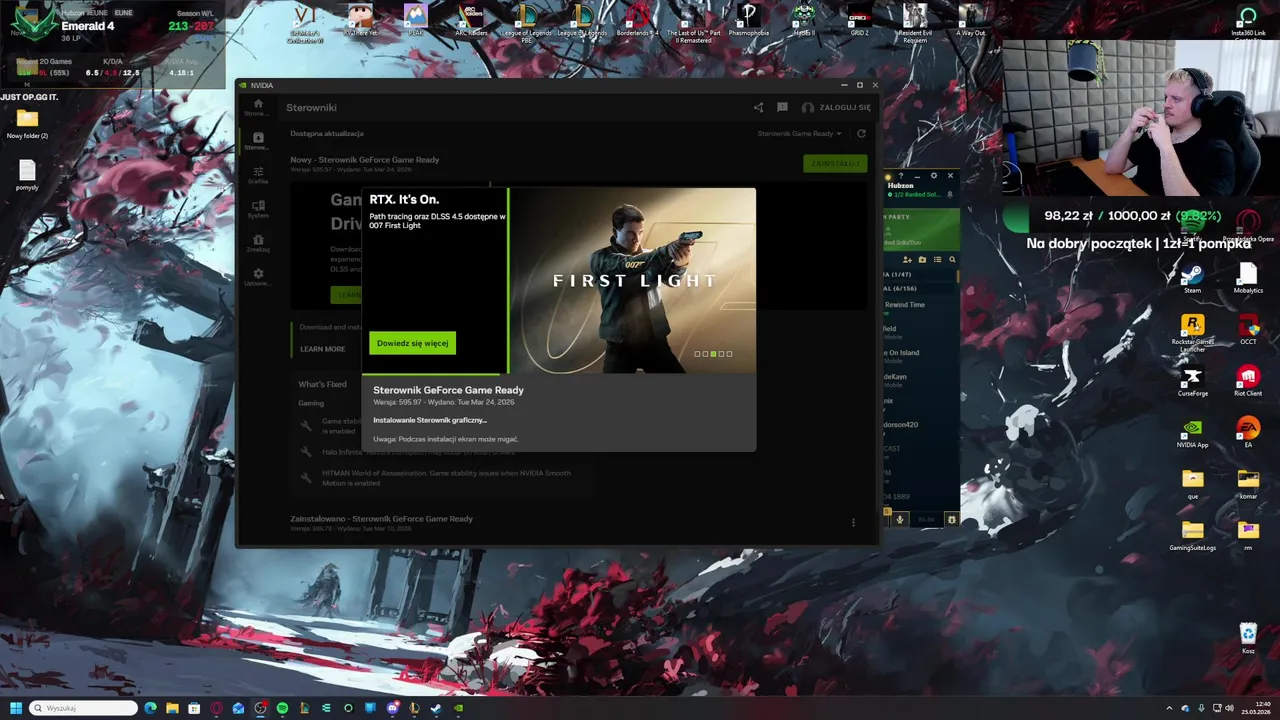Expand the 'Sterownik Game Ready' driver type dropdown
The width and height of the screenshot is (1280, 720).
pyautogui.click(x=799, y=133)
